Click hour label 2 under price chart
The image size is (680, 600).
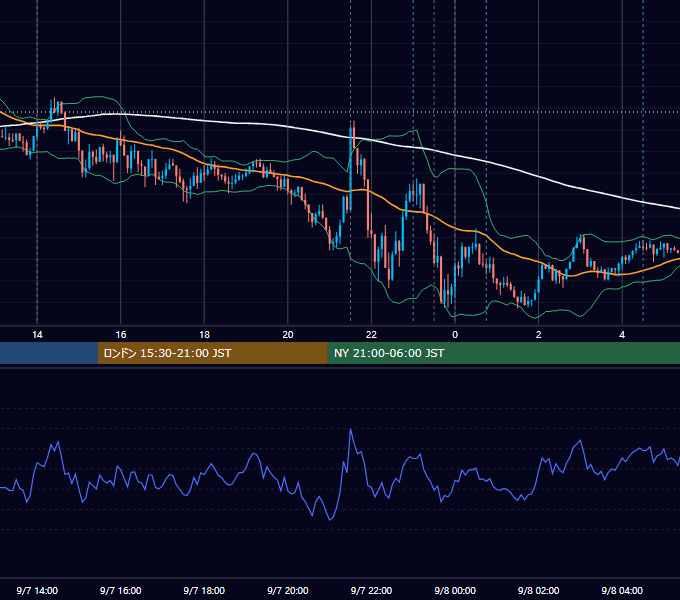tap(539, 335)
